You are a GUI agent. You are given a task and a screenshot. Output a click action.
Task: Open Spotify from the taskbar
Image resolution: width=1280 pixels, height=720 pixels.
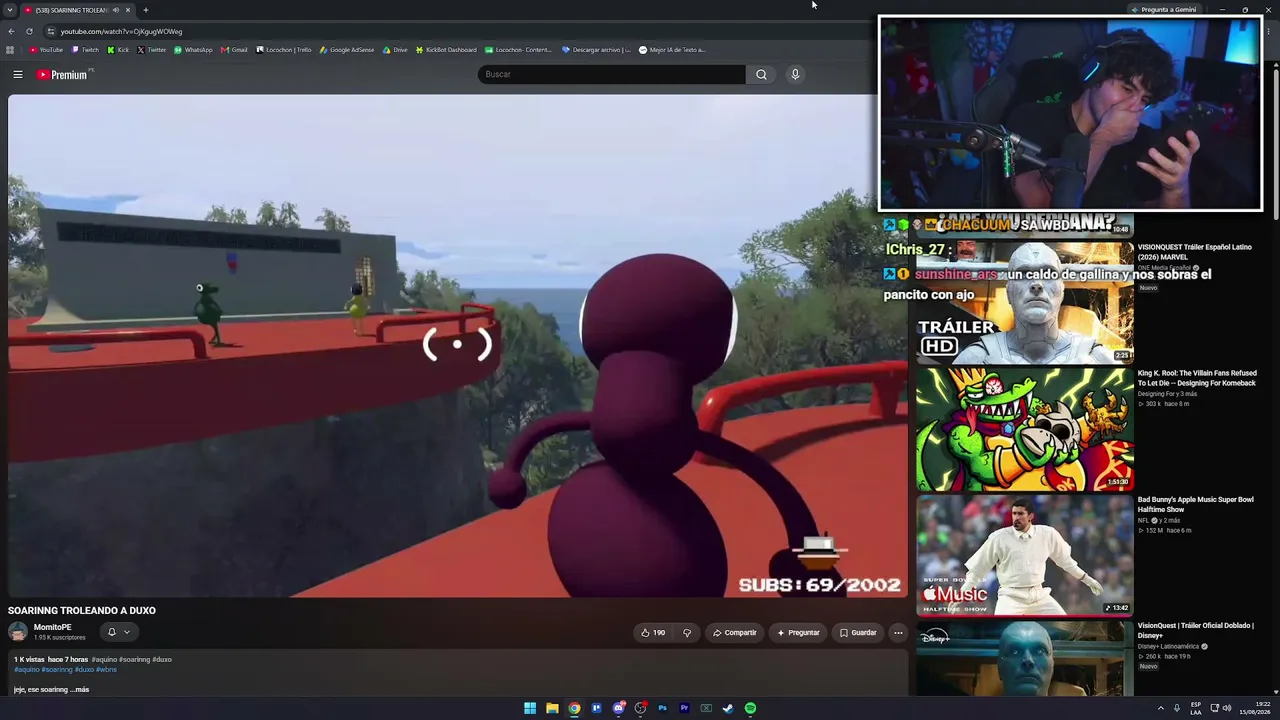click(750, 708)
